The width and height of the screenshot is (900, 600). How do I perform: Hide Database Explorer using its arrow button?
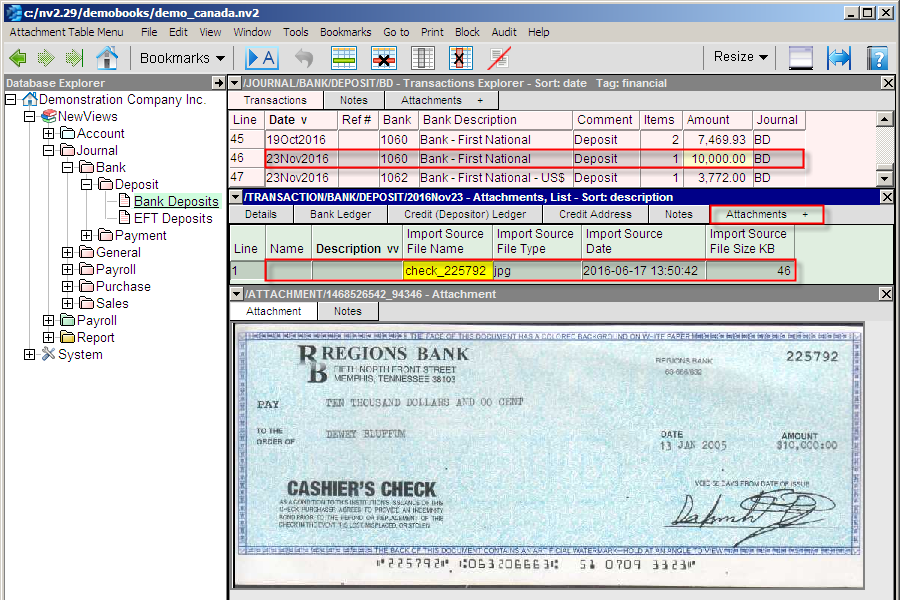[219, 83]
